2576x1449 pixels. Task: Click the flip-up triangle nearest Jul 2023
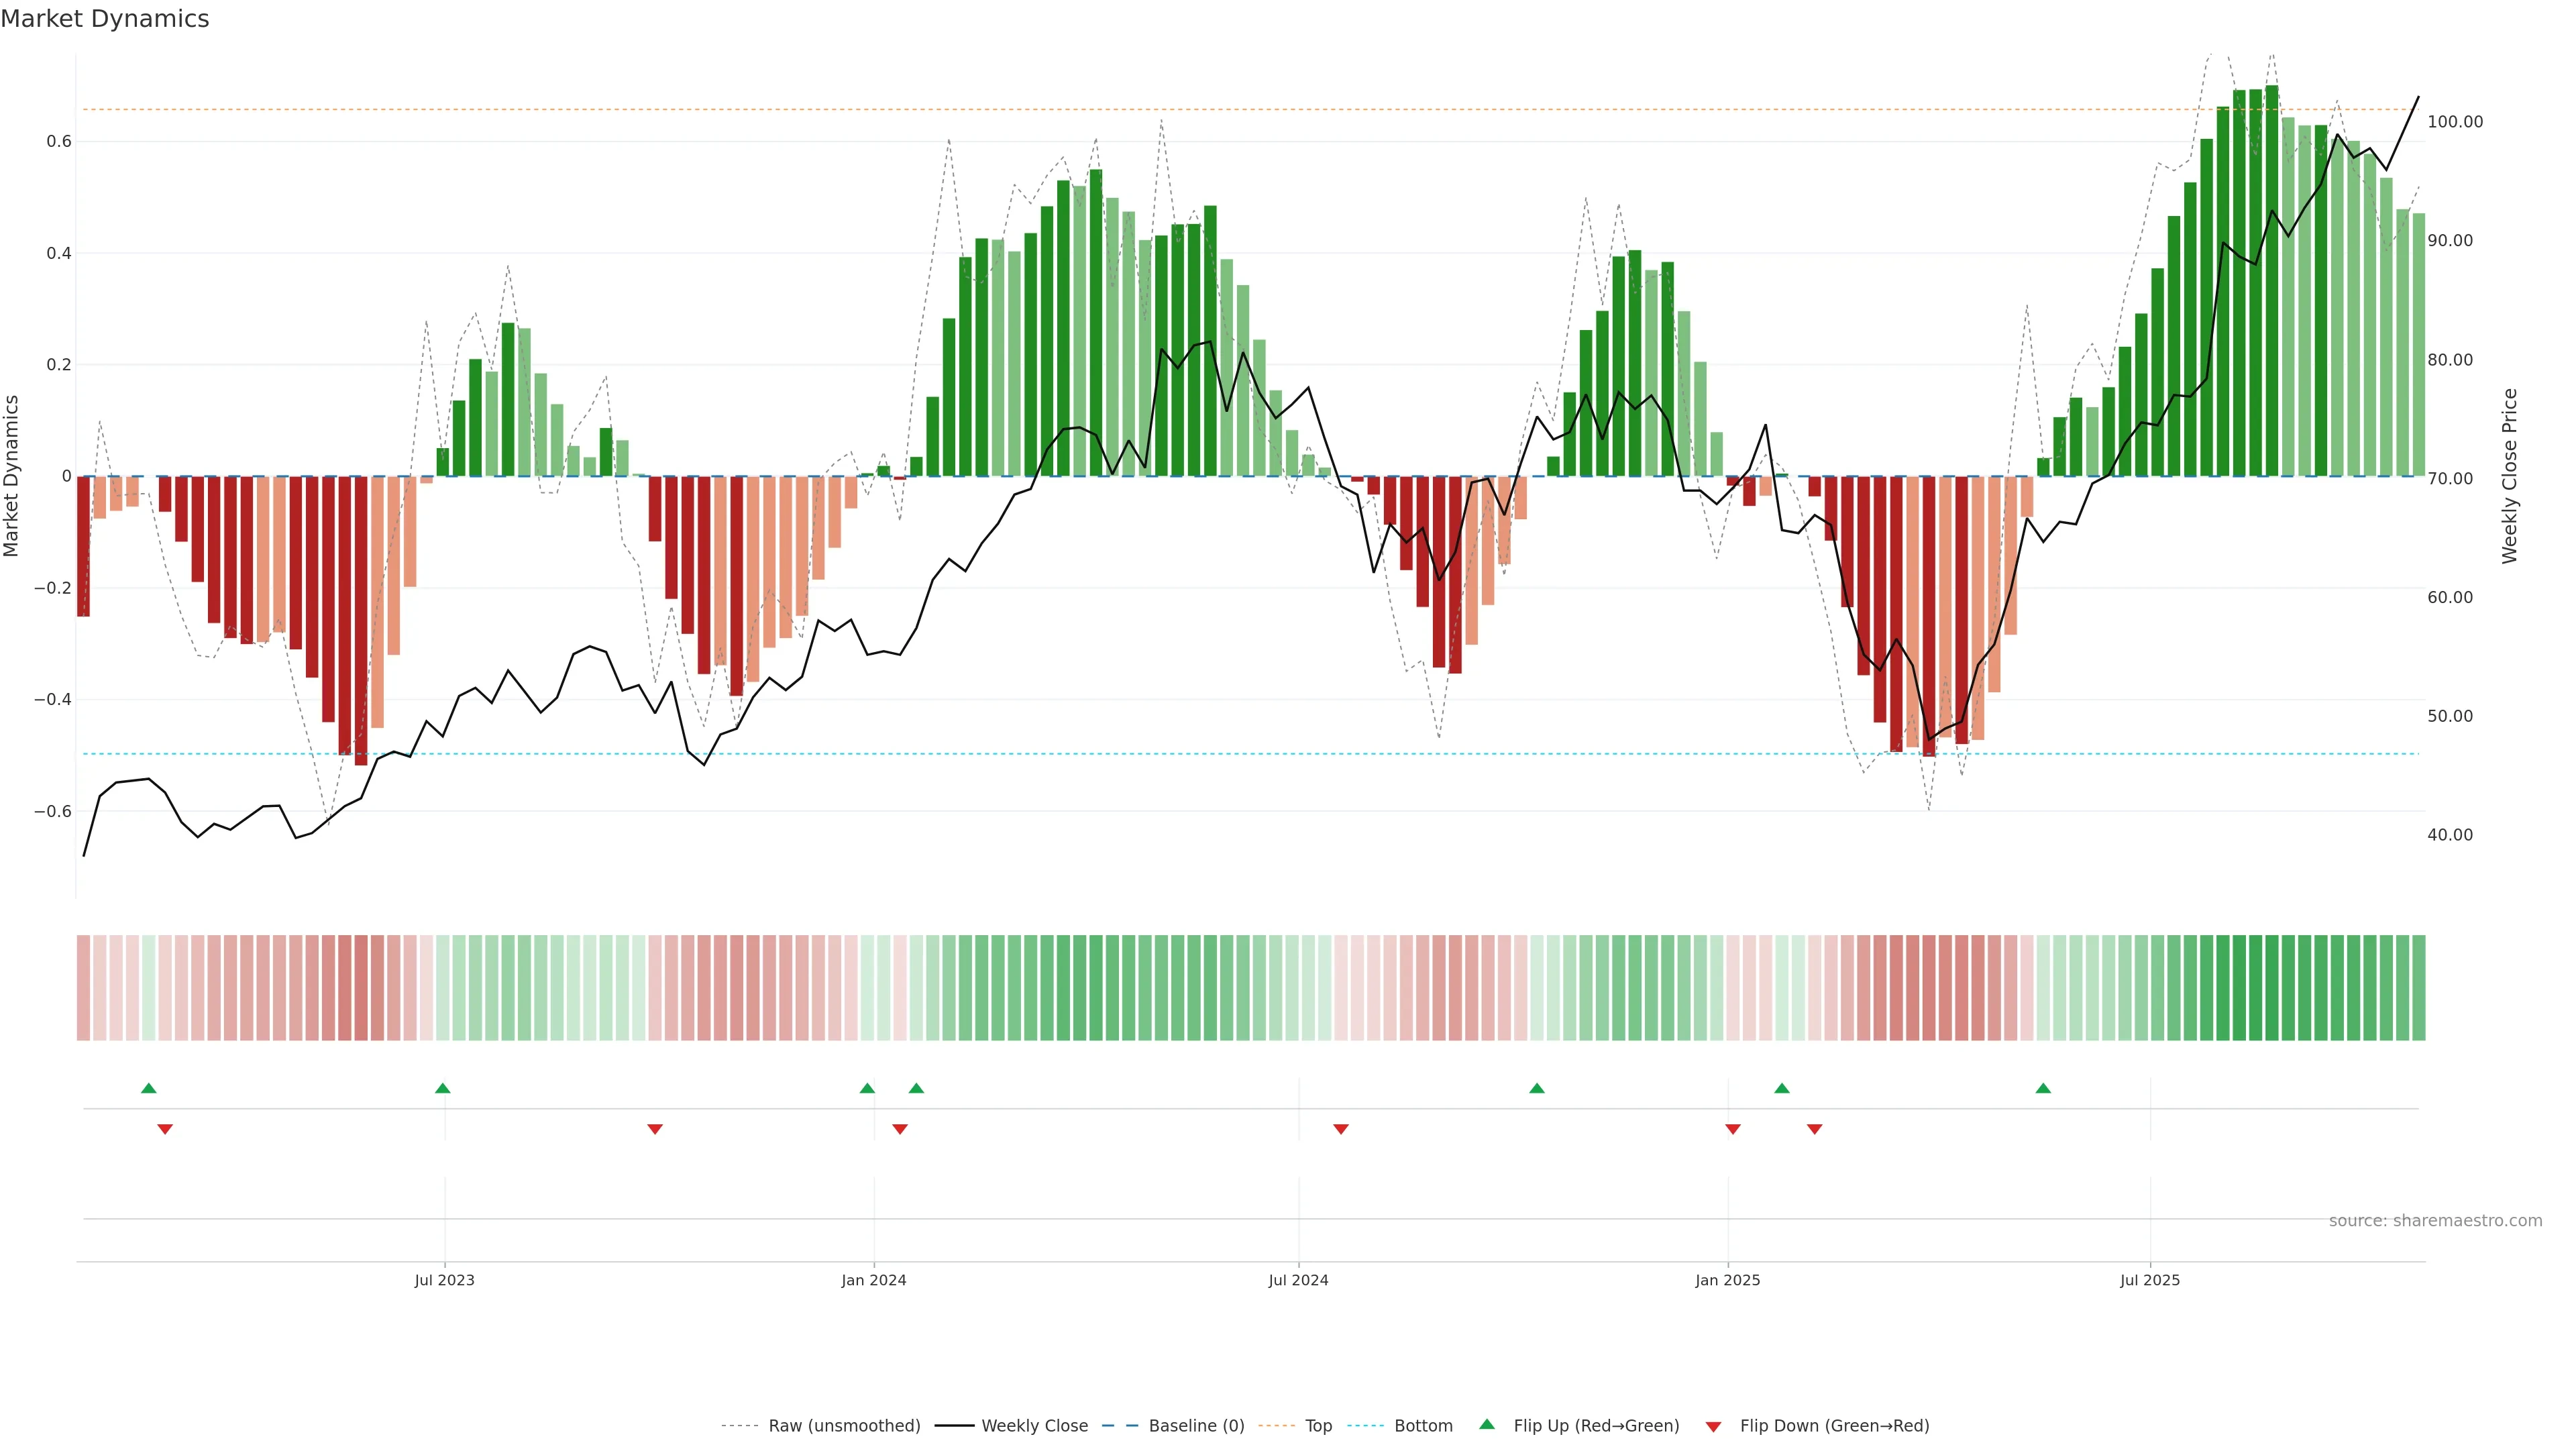click(443, 1088)
